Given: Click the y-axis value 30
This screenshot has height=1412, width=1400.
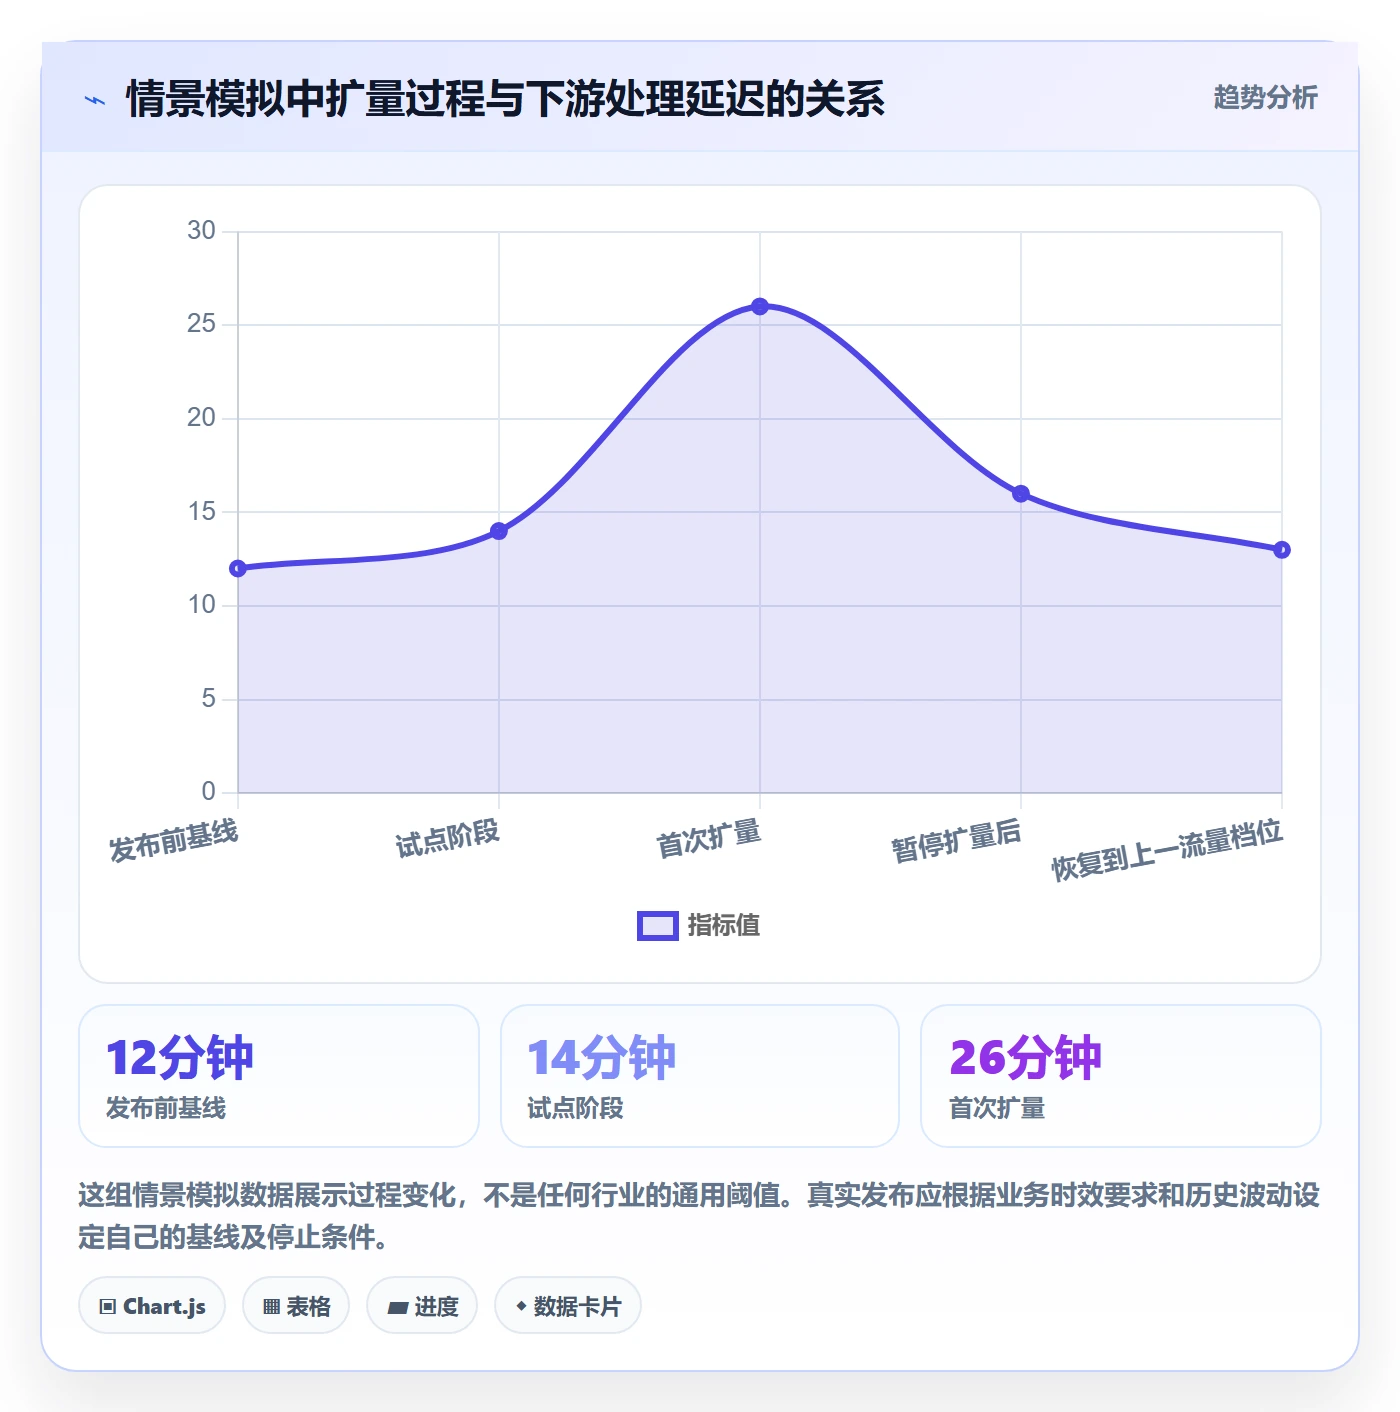Looking at the screenshot, I should click(201, 231).
